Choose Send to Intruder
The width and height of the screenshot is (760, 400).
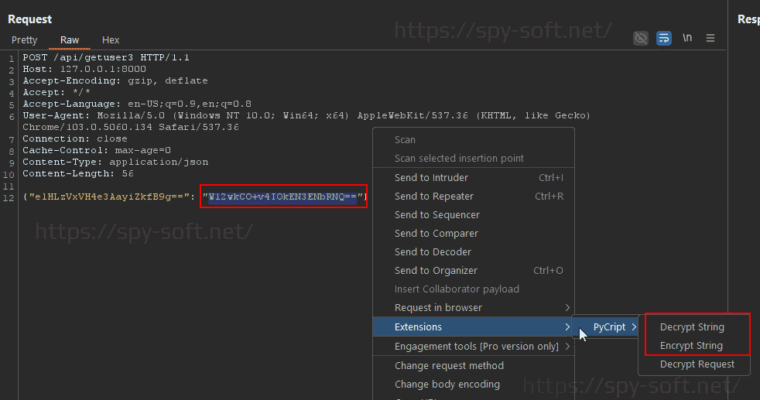tap(431, 178)
